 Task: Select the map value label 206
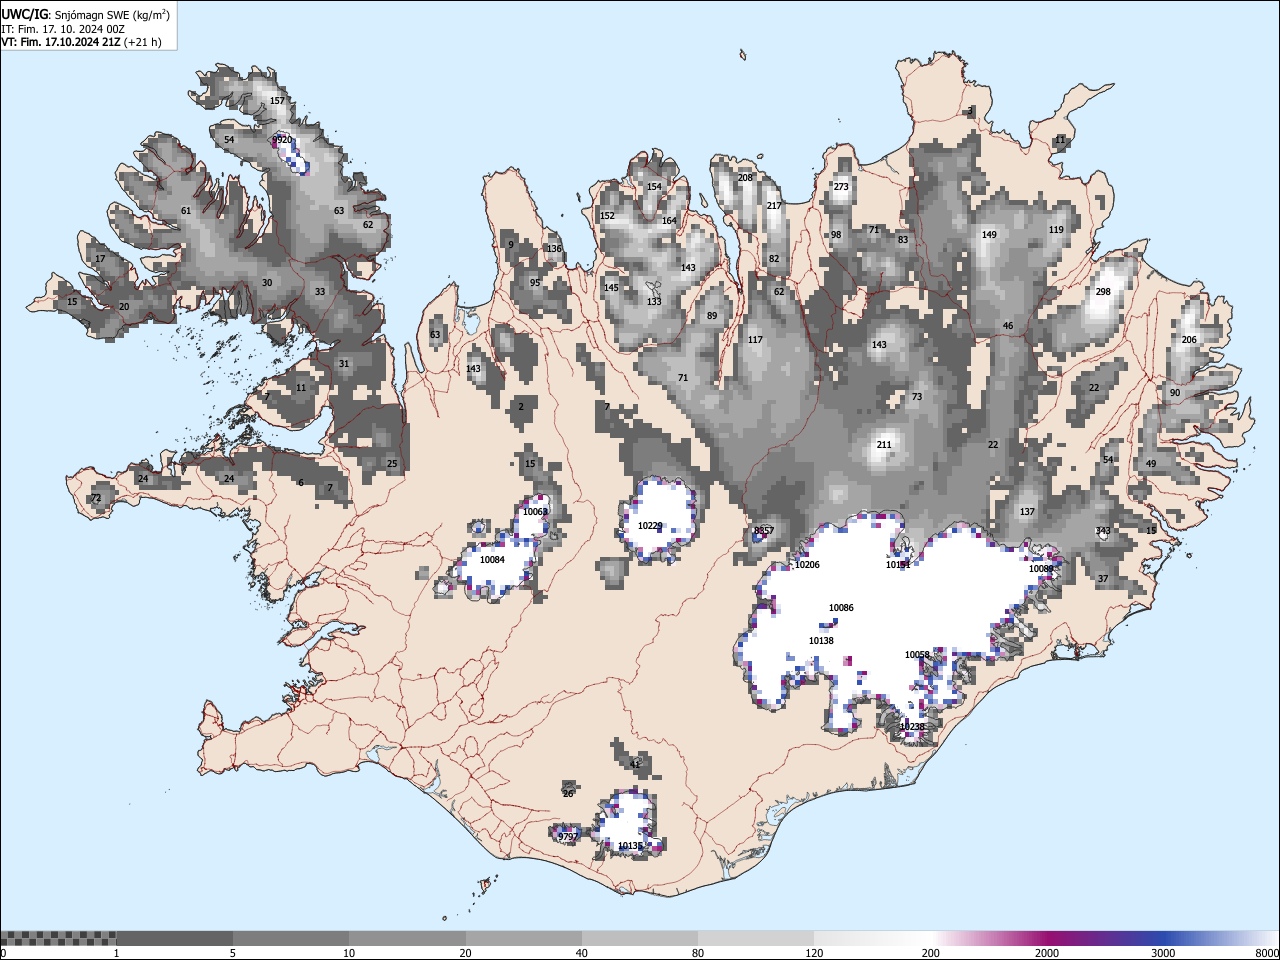pyautogui.click(x=1189, y=340)
